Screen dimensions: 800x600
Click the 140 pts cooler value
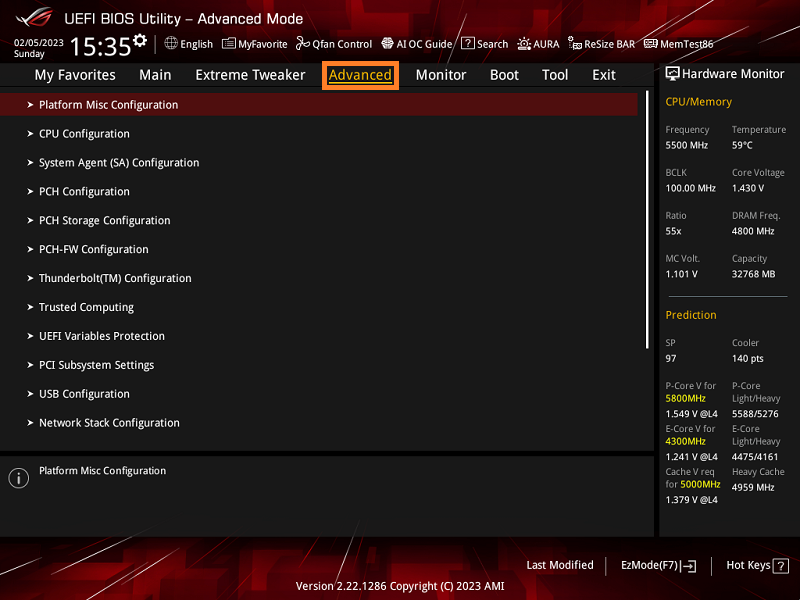[x=747, y=359]
